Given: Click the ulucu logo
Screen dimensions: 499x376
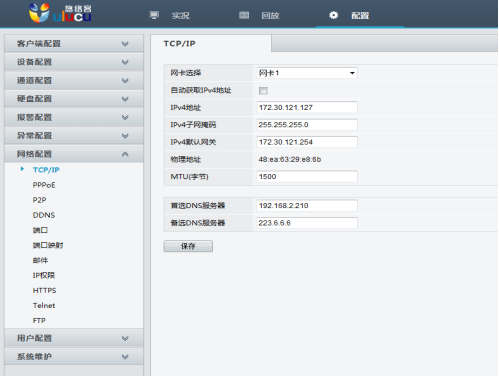Looking at the screenshot, I should [x=60, y=13].
